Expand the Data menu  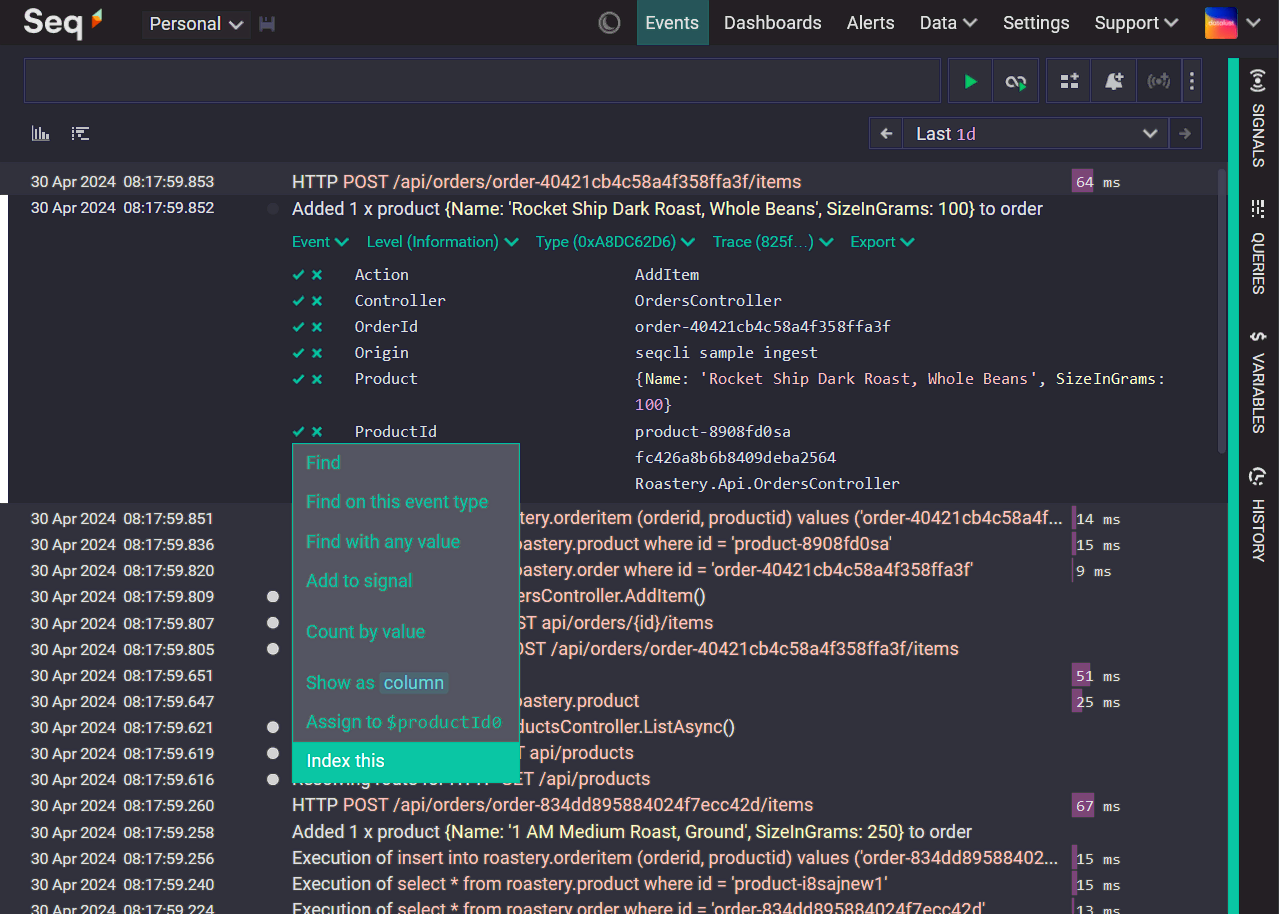948,23
